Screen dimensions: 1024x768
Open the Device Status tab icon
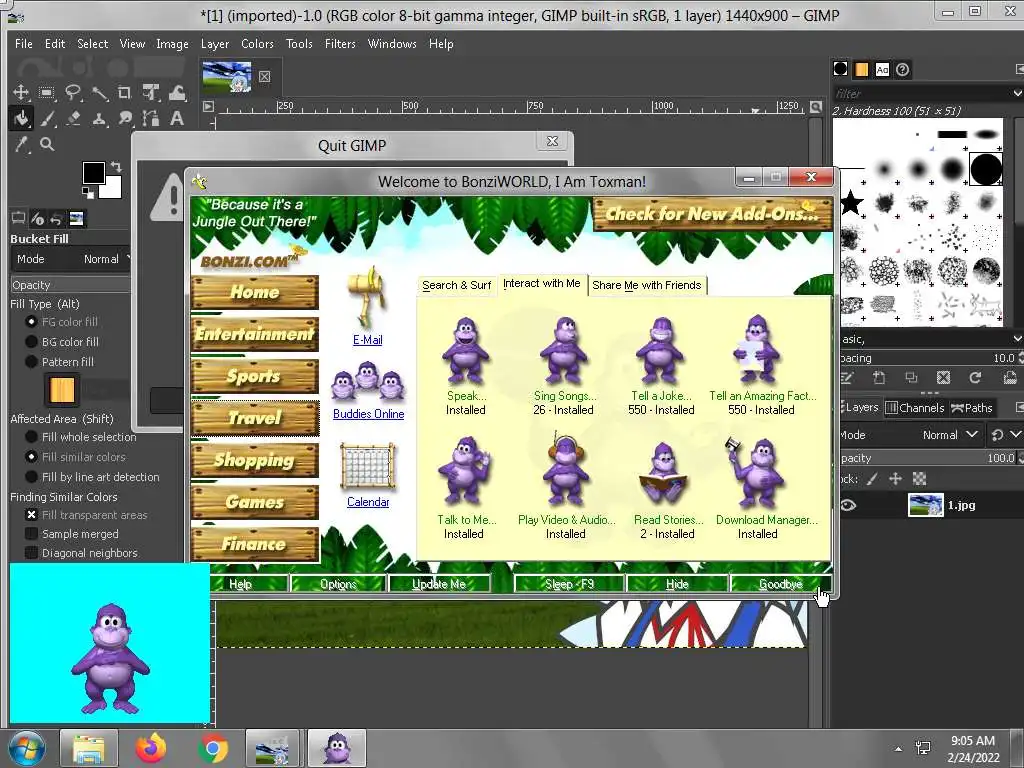[x=37, y=218]
